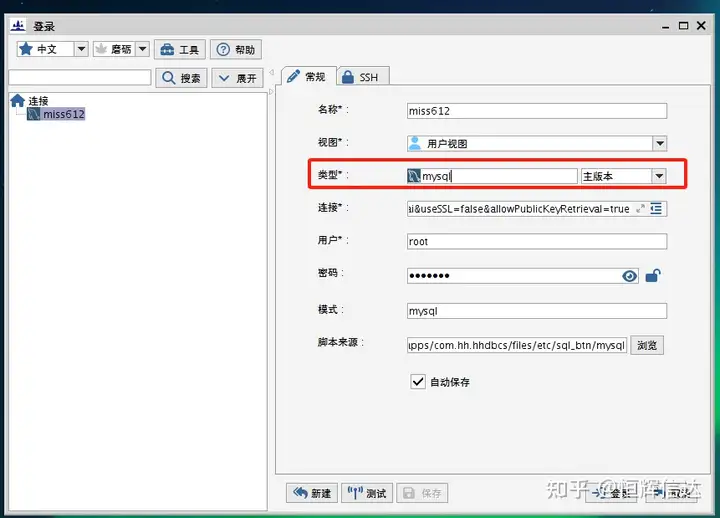Click the 展开 expand button

(x=237, y=78)
